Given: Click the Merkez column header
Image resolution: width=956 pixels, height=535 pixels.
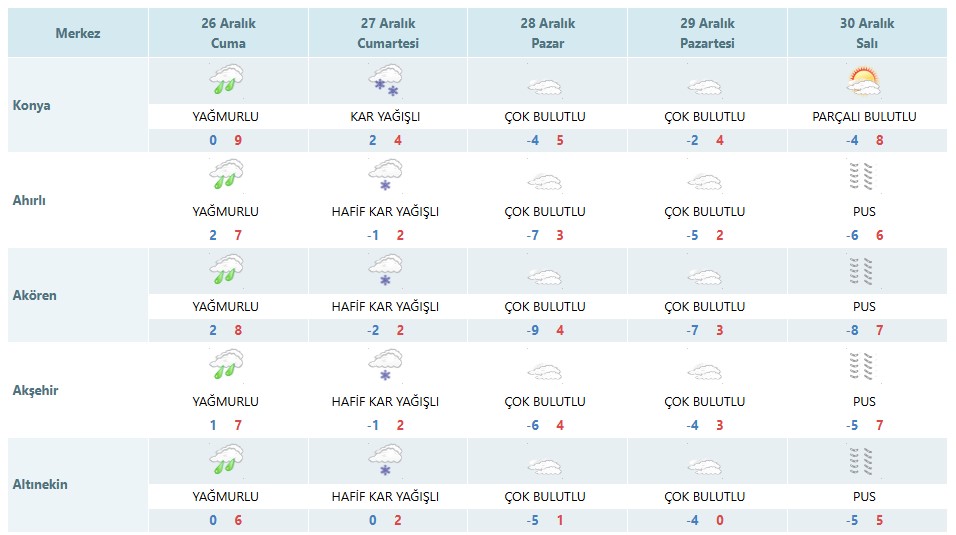Looking at the screenshot, I should tap(78, 33).
